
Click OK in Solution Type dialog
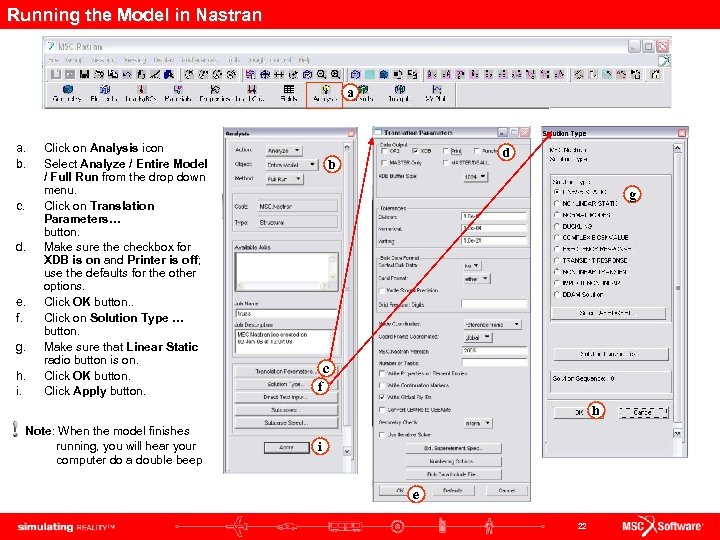pos(579,412)
